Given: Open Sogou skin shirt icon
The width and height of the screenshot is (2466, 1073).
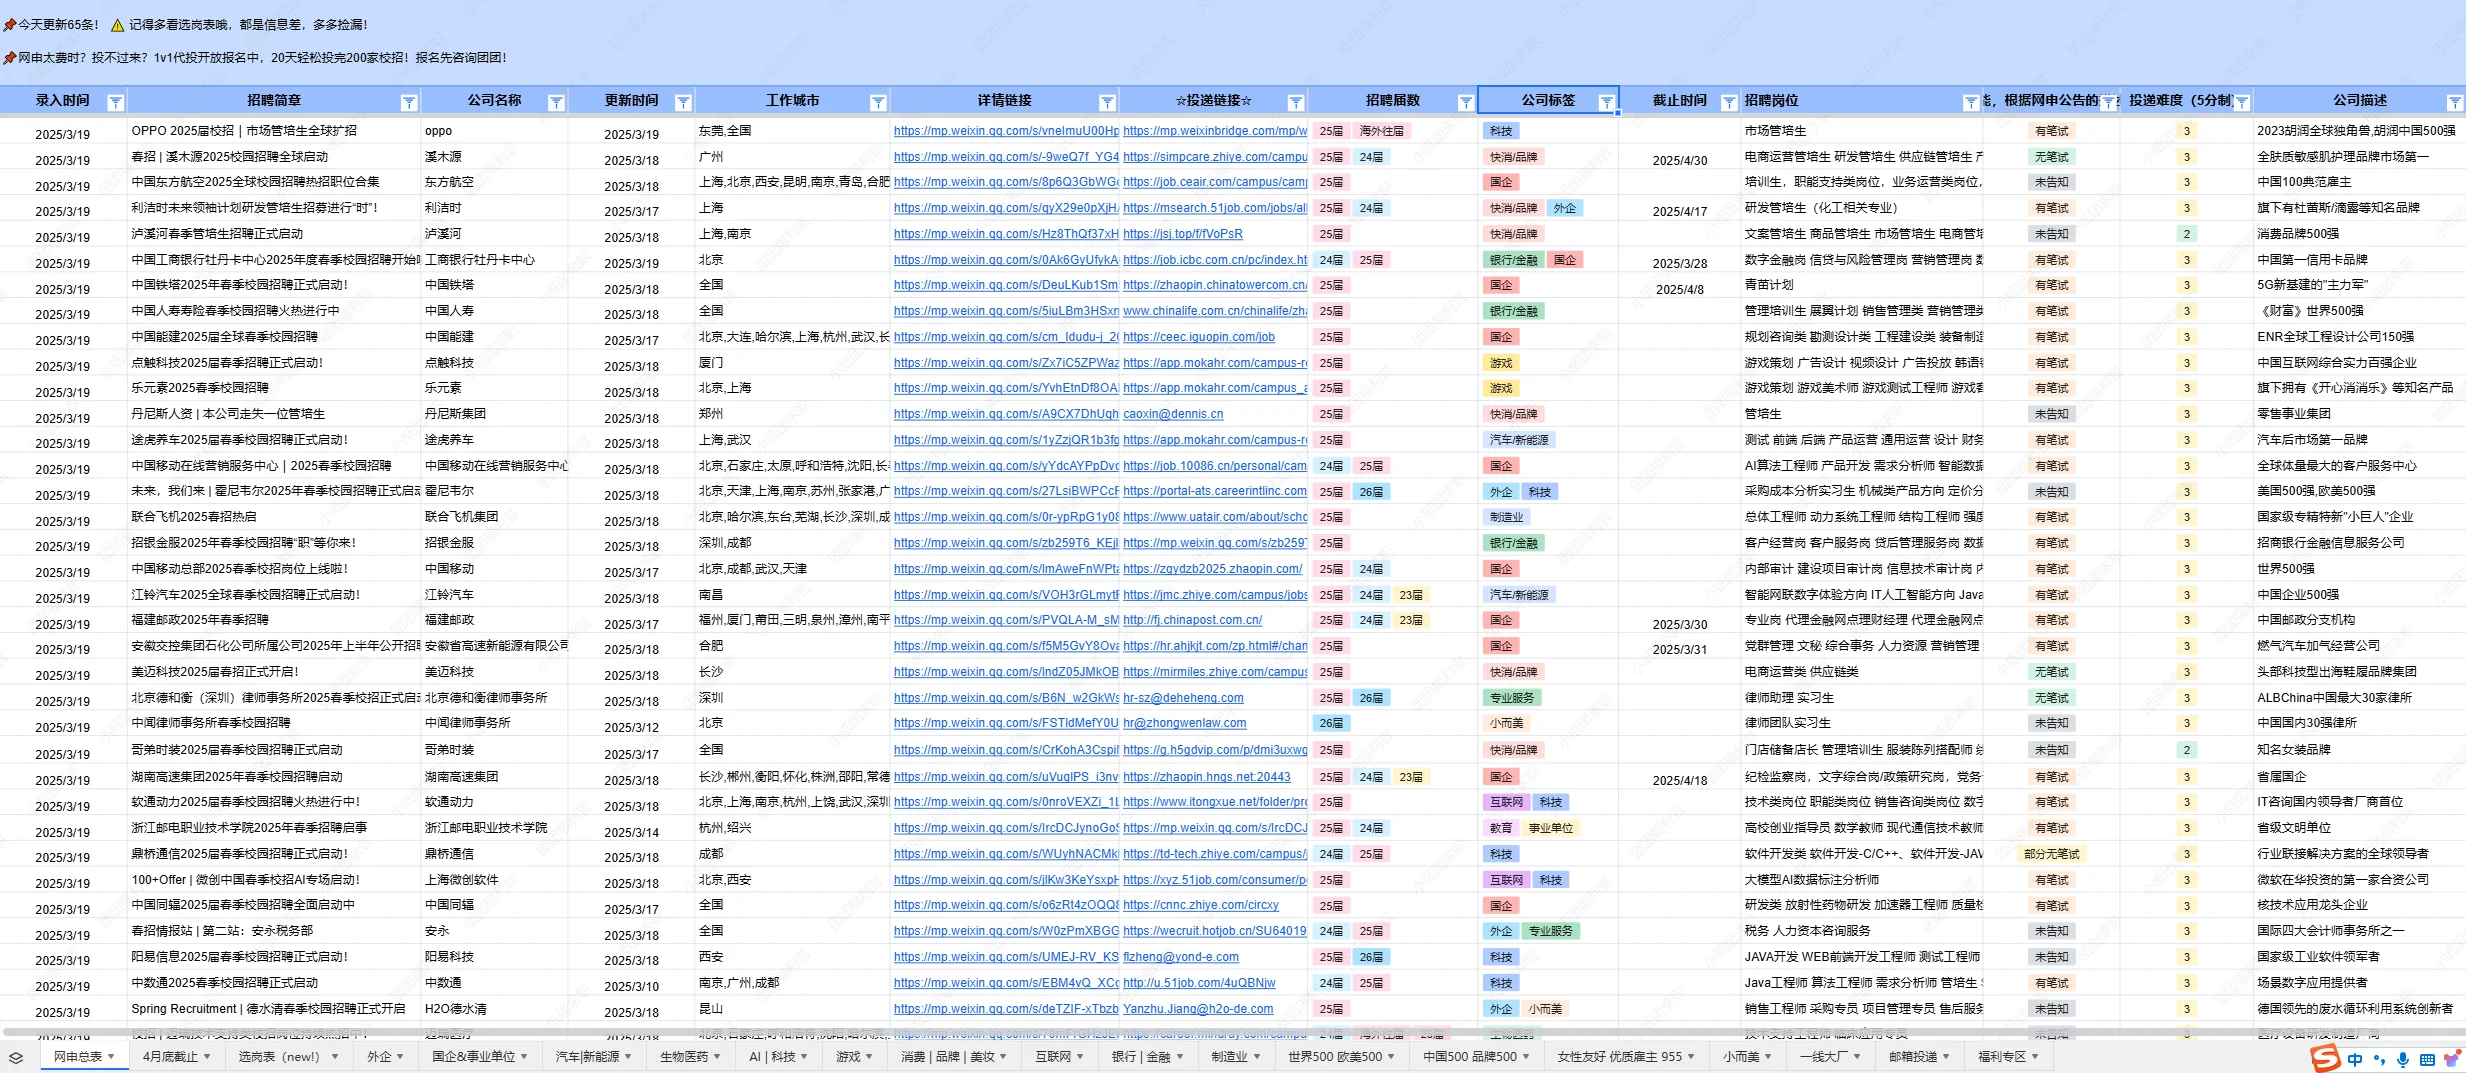Looking at the screenshot, I should pos(2451,1059).
